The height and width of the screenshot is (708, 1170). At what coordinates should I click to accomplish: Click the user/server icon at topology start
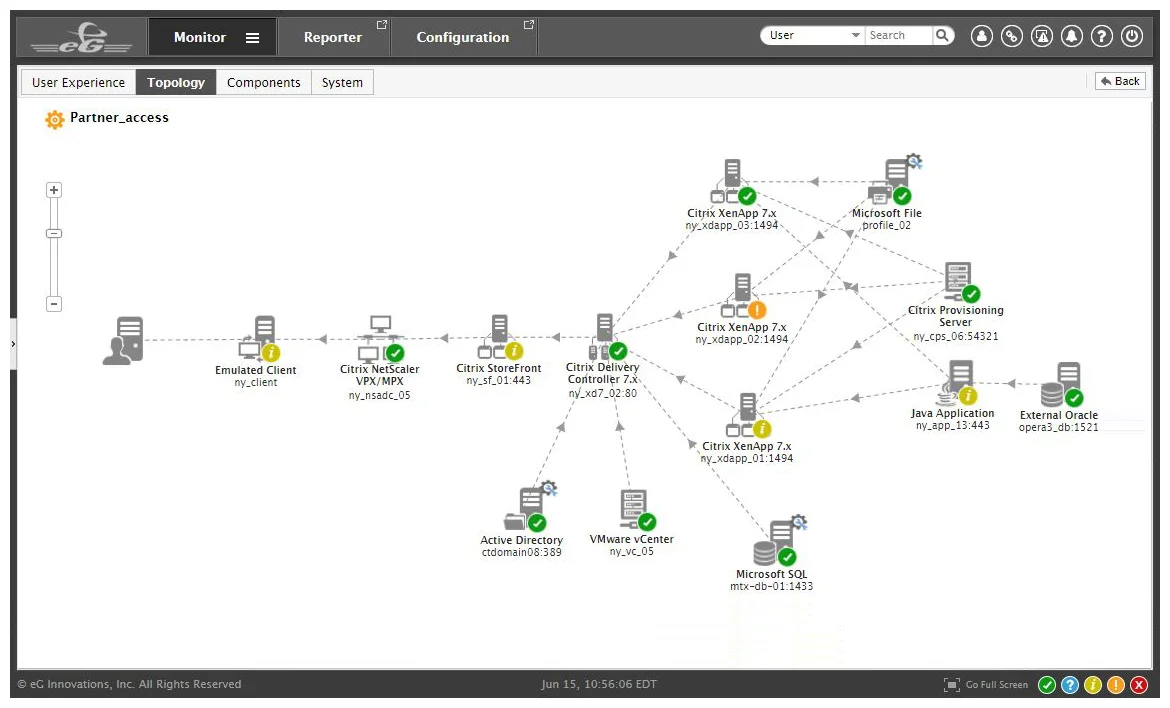pos(123,340)
